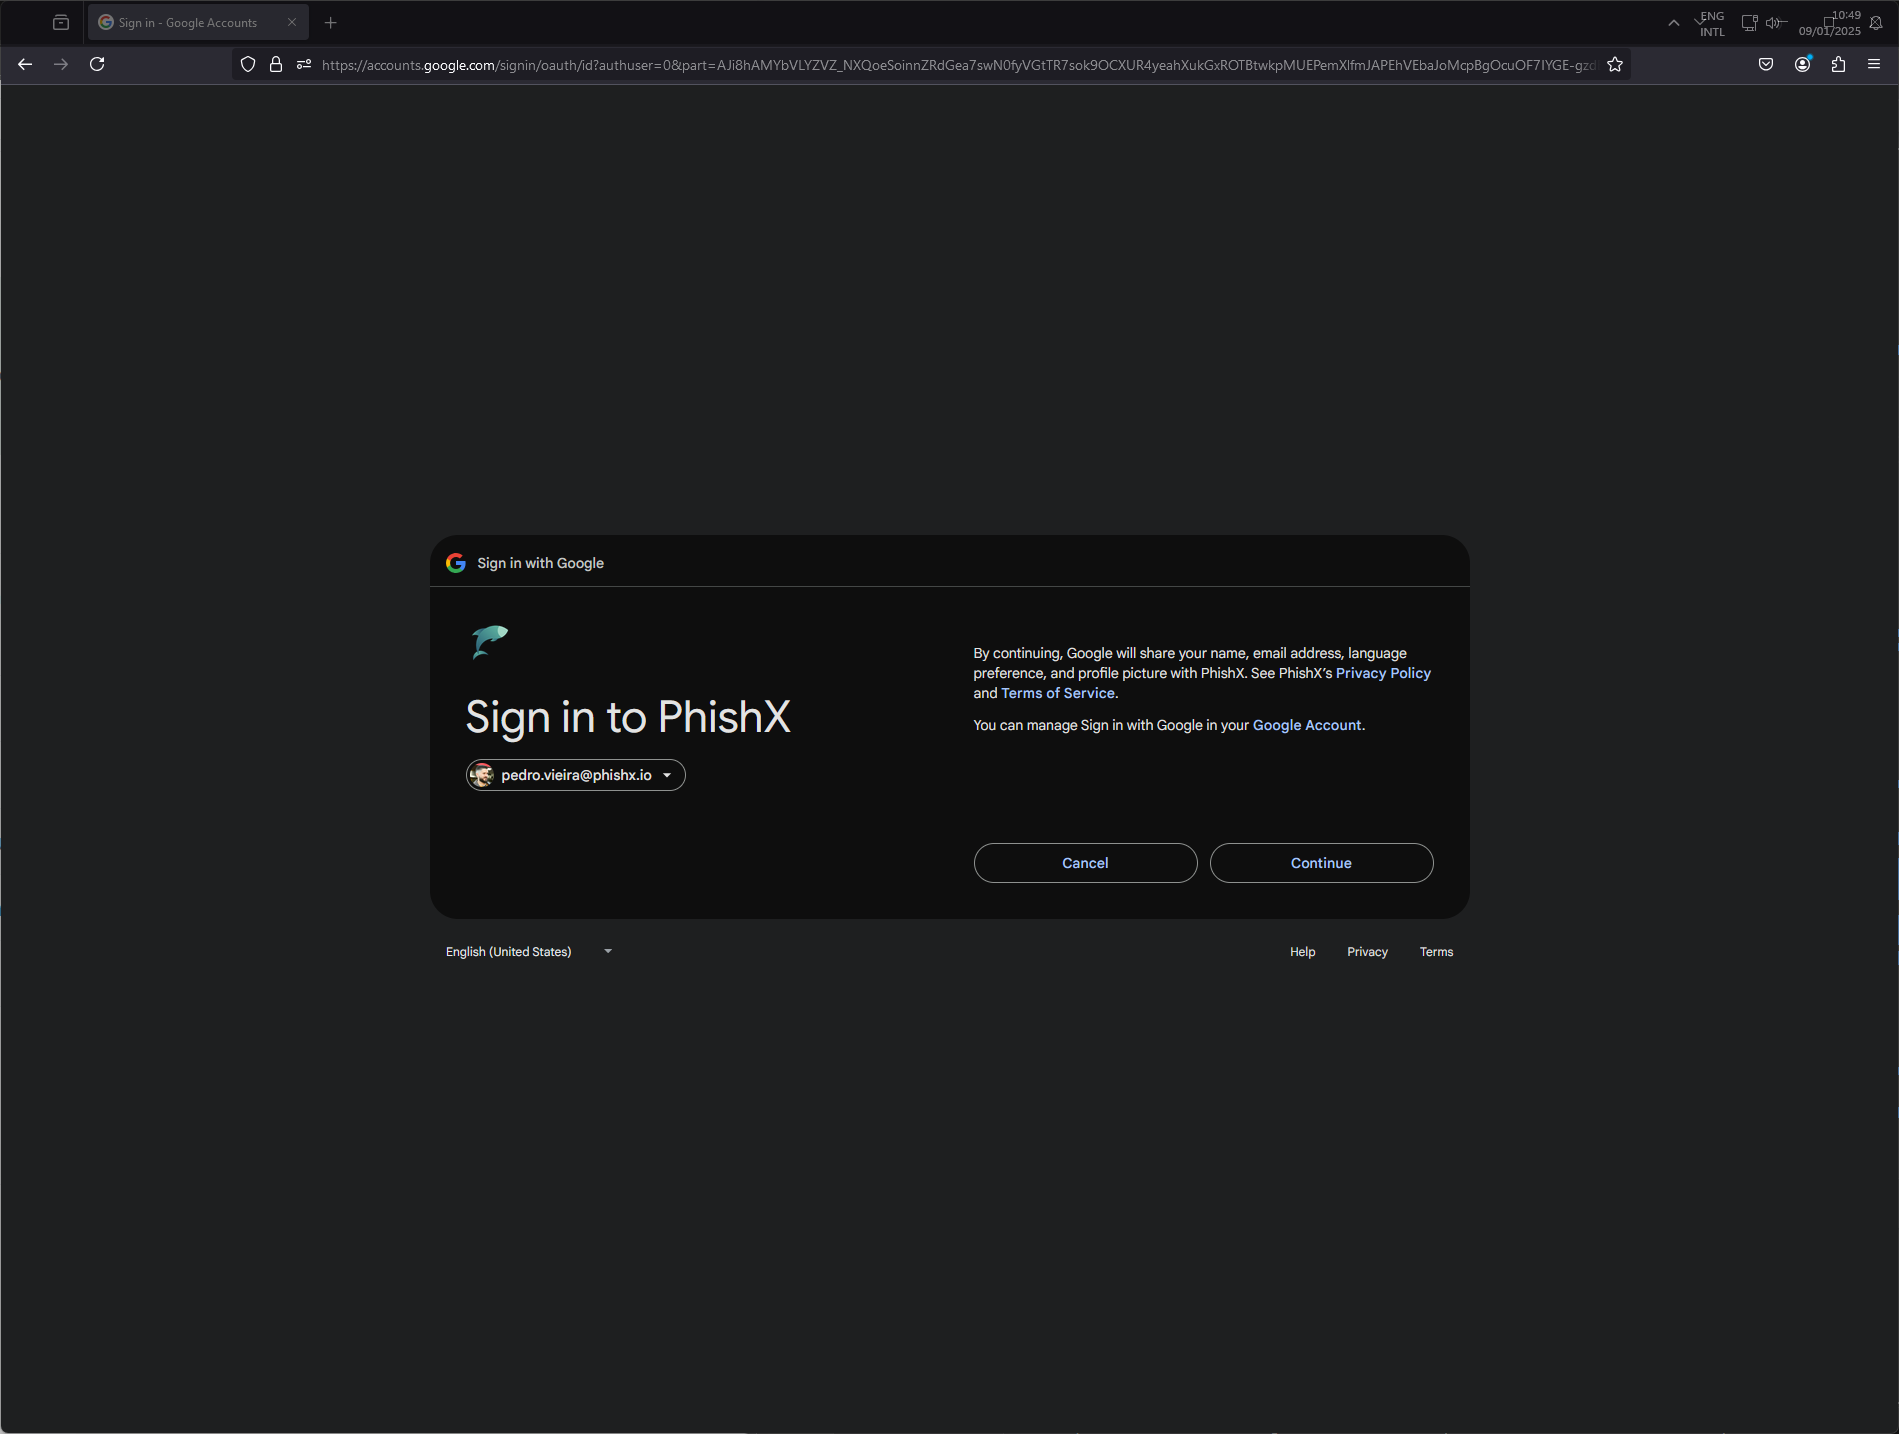This screenshot has height=1434, width=1899.
Task: Close the Sign in - Google Accounts tab
Action: coord(292,22)
